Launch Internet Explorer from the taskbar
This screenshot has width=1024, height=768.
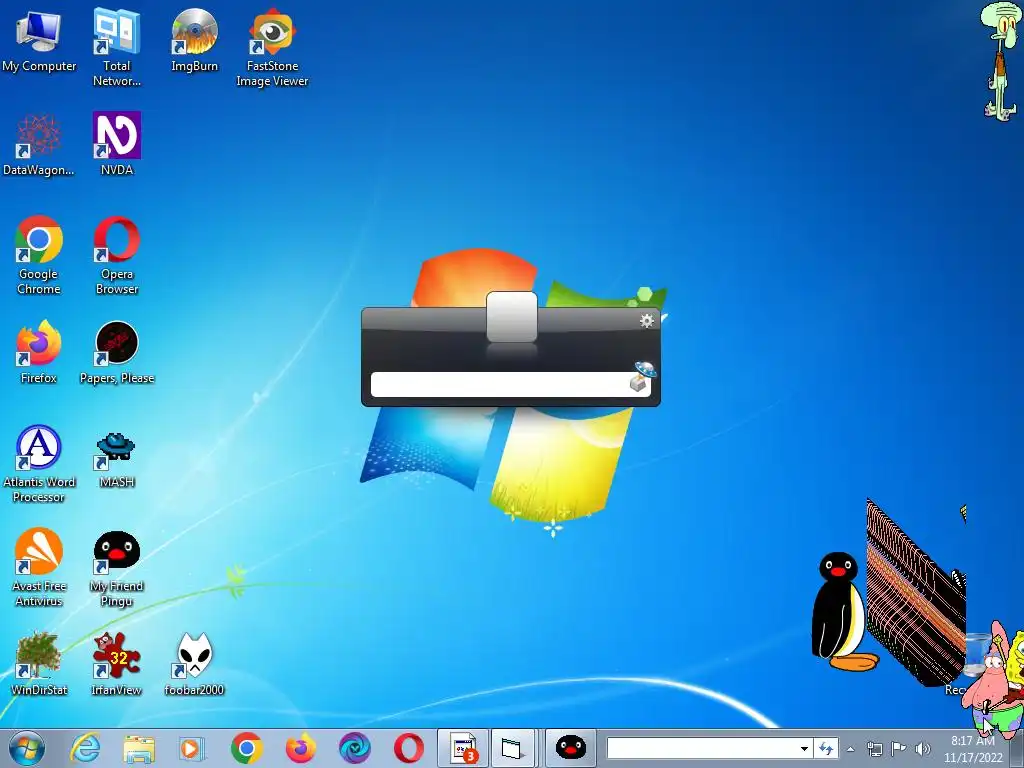coord(85,748)
